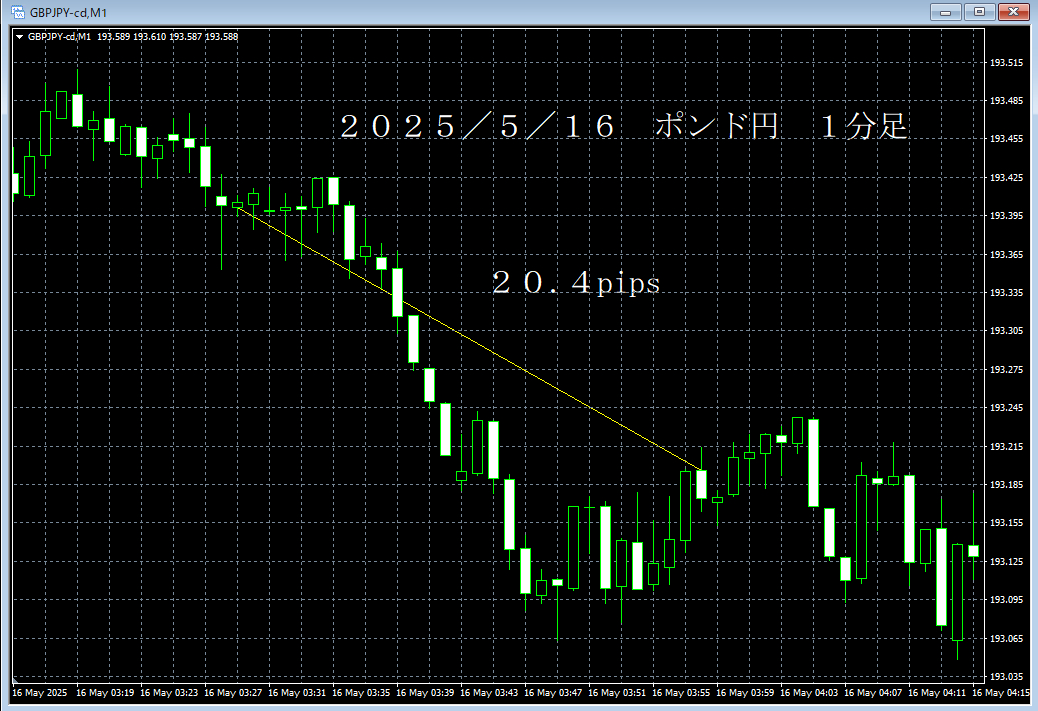This screenshot has width=1038, height=711.
Task: Expand the GBPJPY-cd,M1 chart header triangle
Action: click(x=19, y=37)
